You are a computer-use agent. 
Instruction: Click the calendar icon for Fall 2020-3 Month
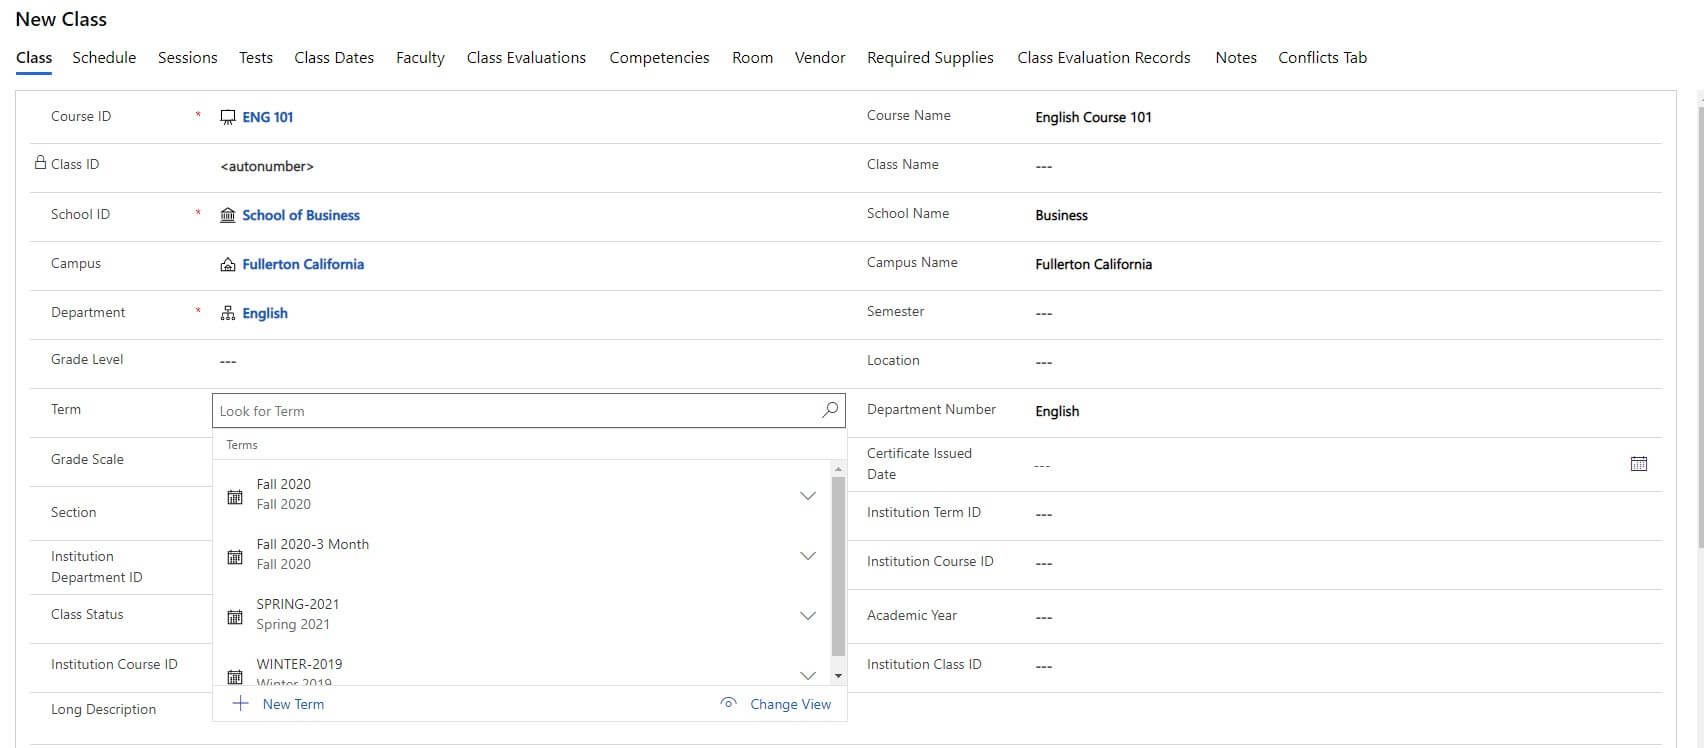pos(235,556)
